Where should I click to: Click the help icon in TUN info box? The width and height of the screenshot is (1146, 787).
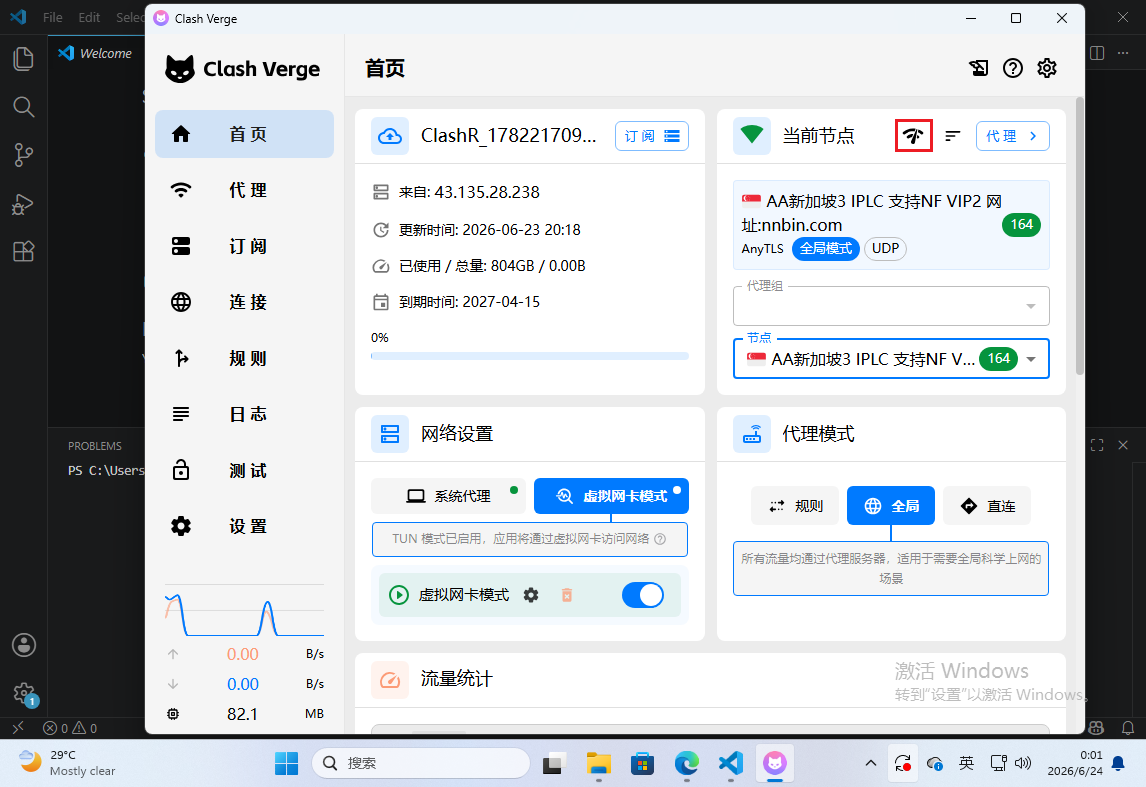pyautogui.click(x=660, y=539)
